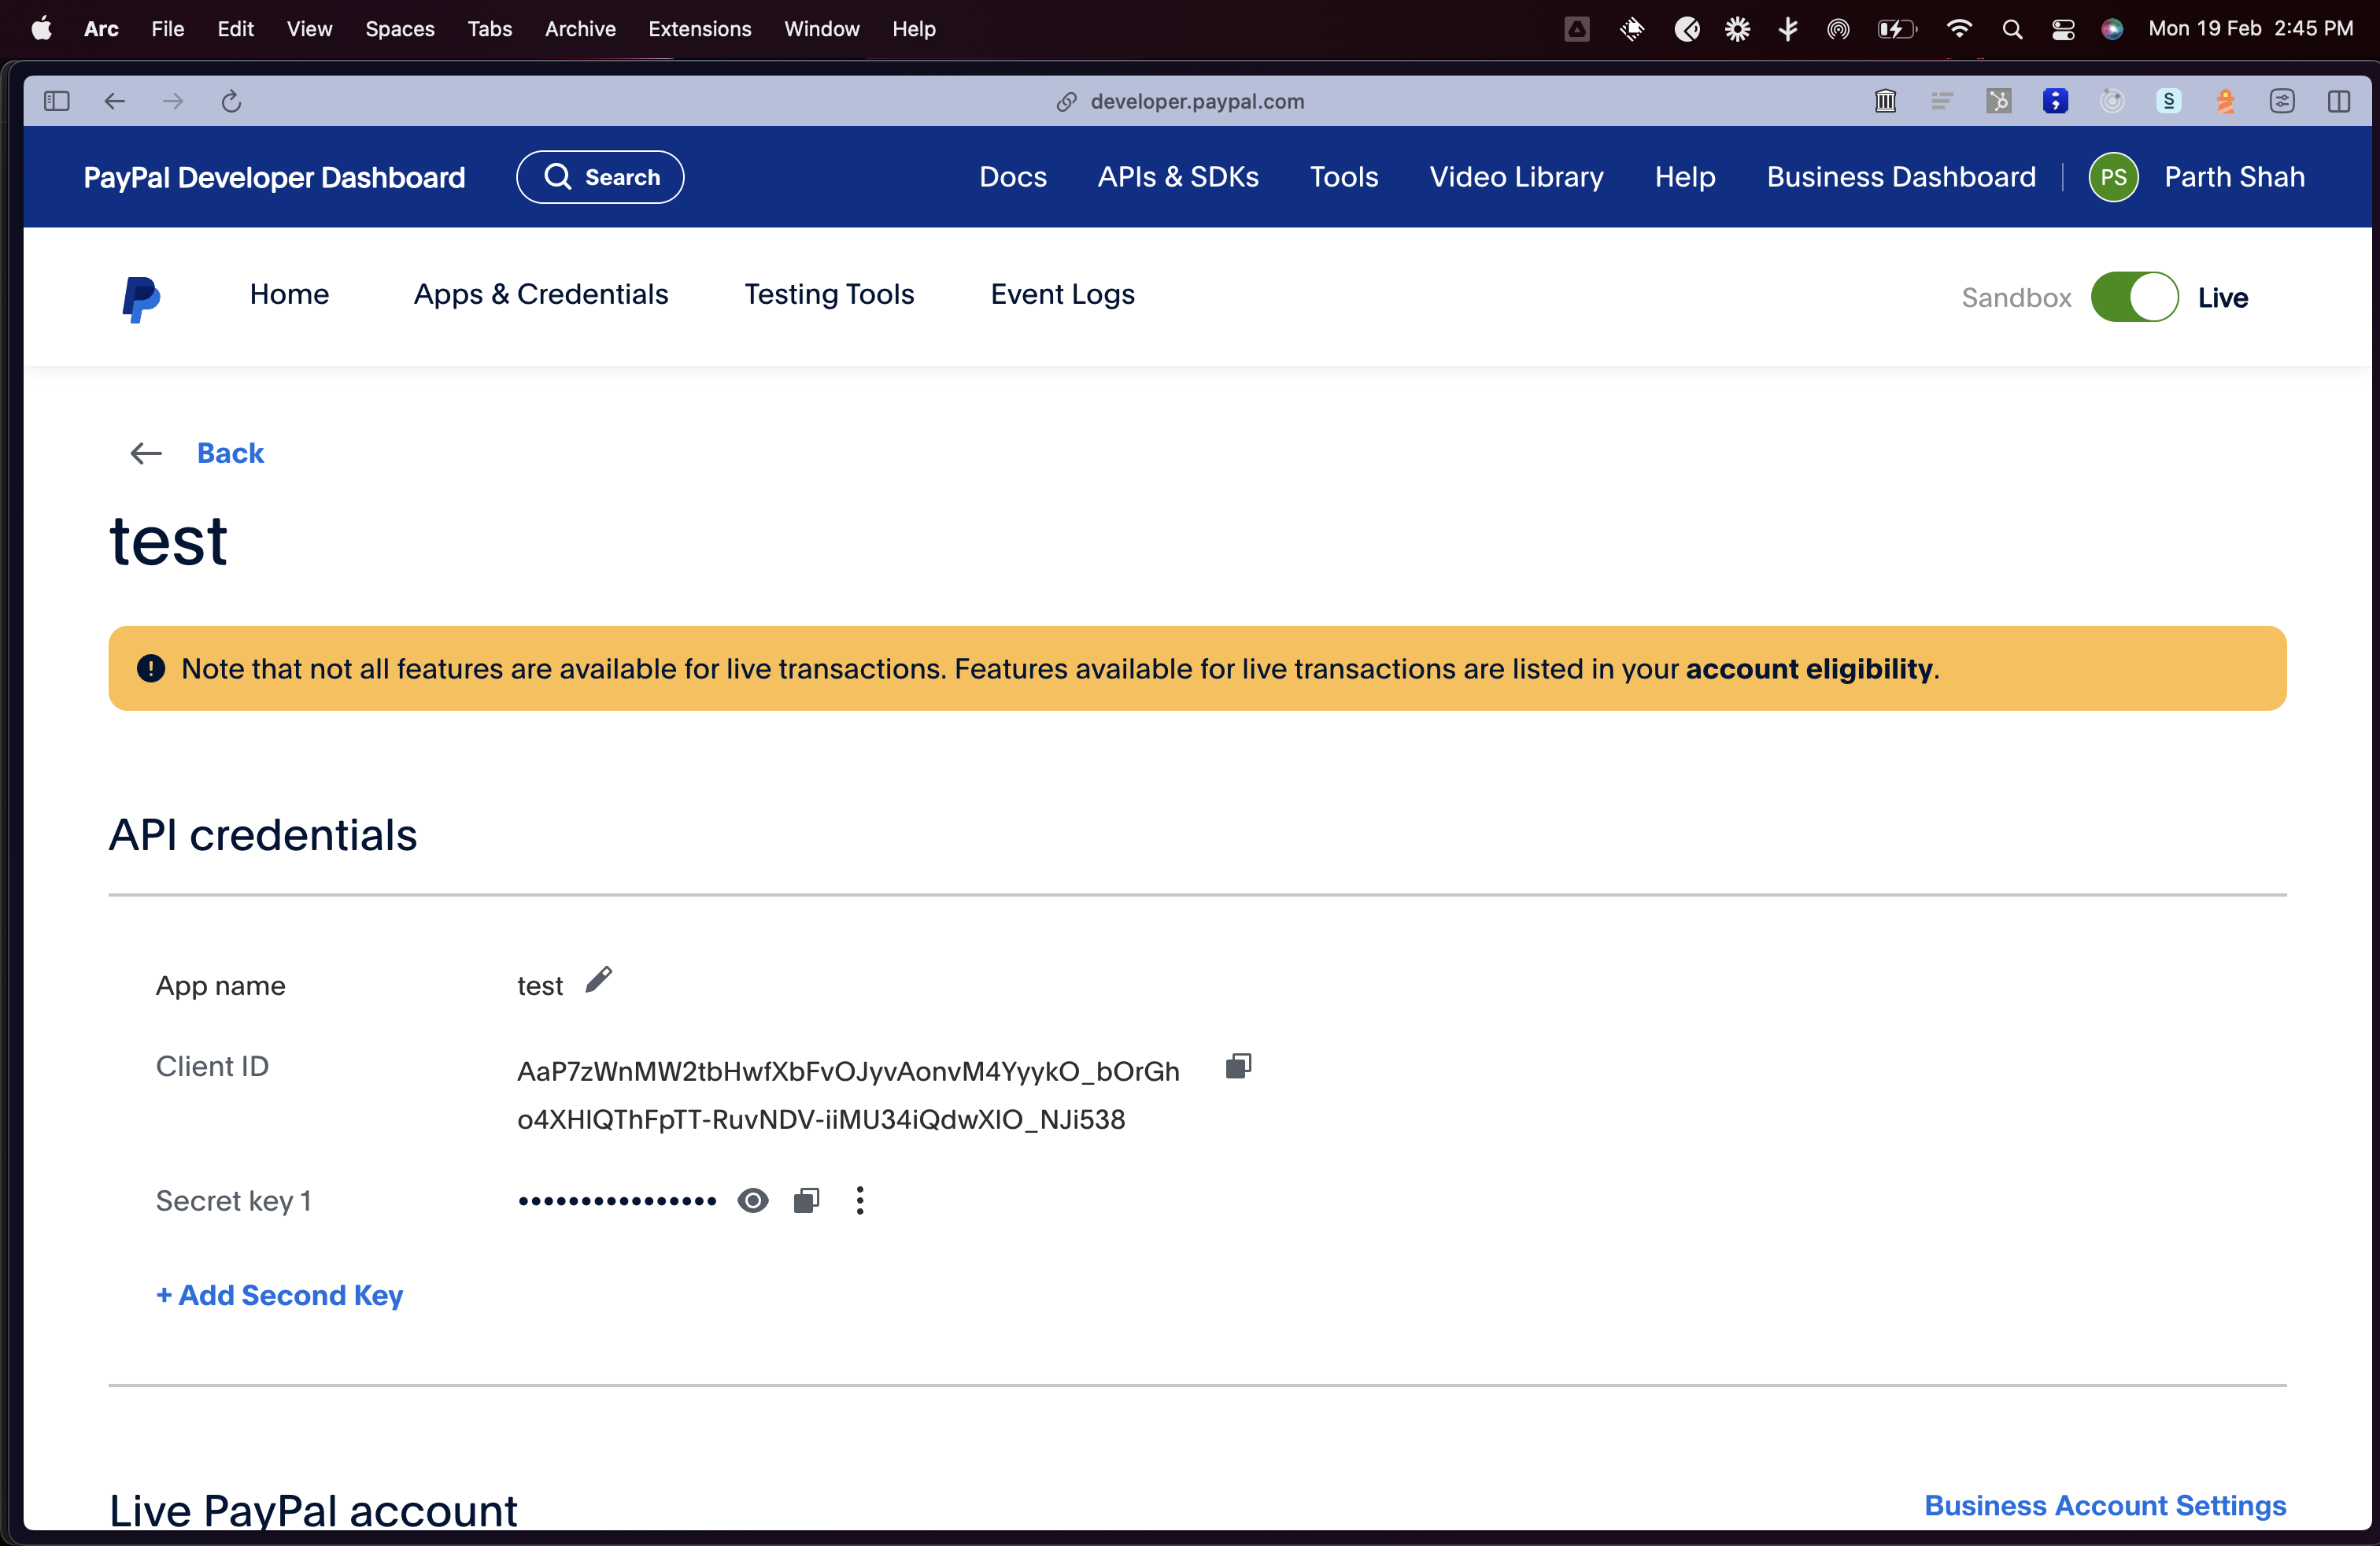Screen dimensions: 2380x1546
Task: Open the Apps & Credentials tab
Action: point(541,294)
